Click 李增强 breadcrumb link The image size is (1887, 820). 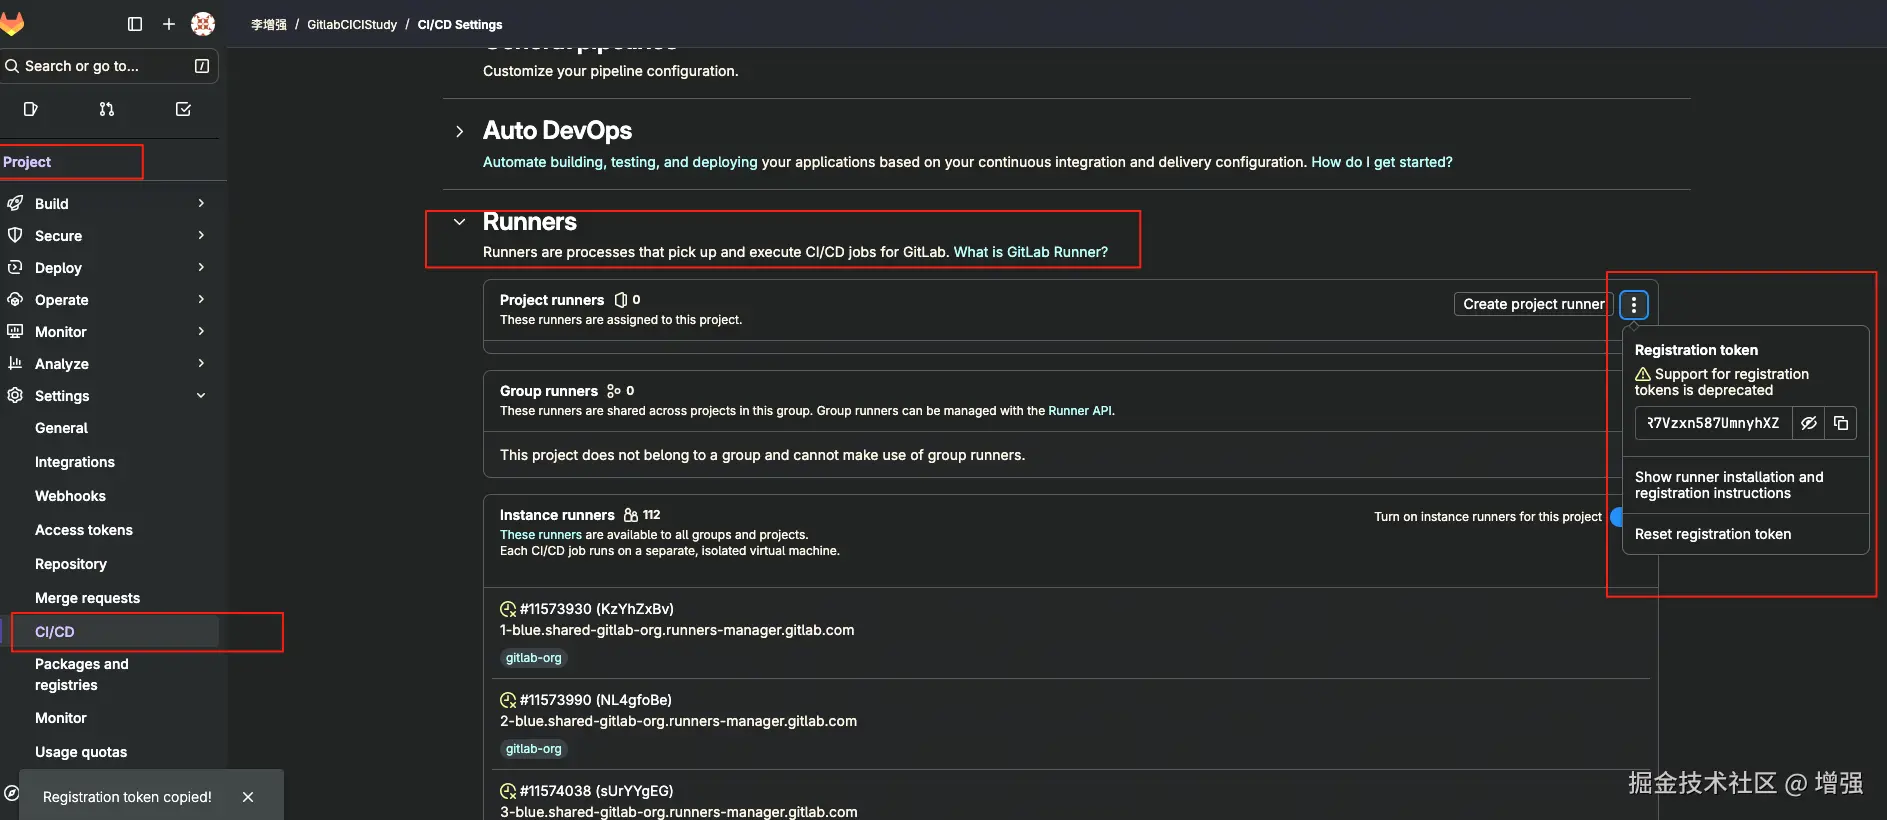pos(268,24)
